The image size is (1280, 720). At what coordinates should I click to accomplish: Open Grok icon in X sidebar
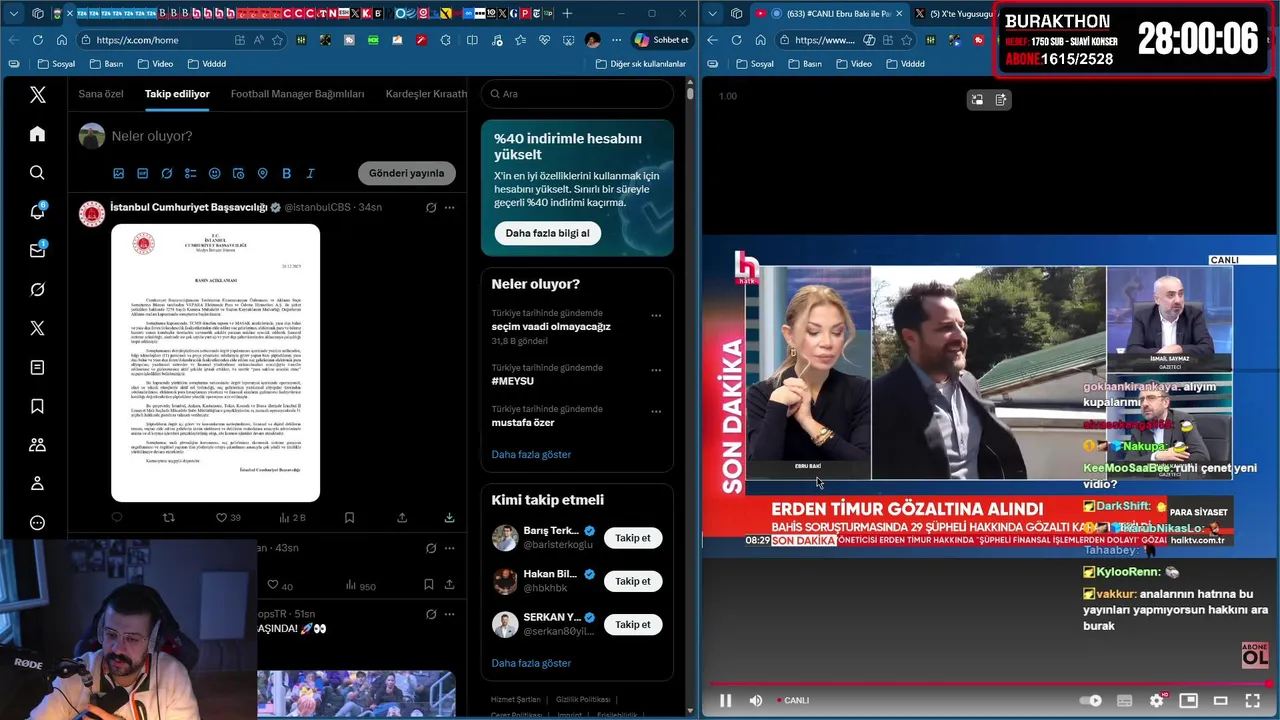pos(37,289)
